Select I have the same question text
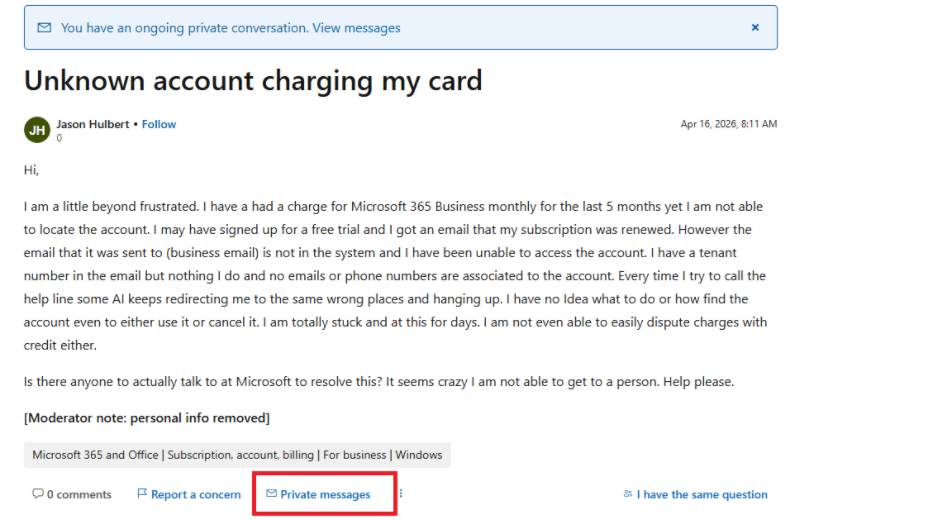The width and height of the screenshot is (947, 520). 702,495
